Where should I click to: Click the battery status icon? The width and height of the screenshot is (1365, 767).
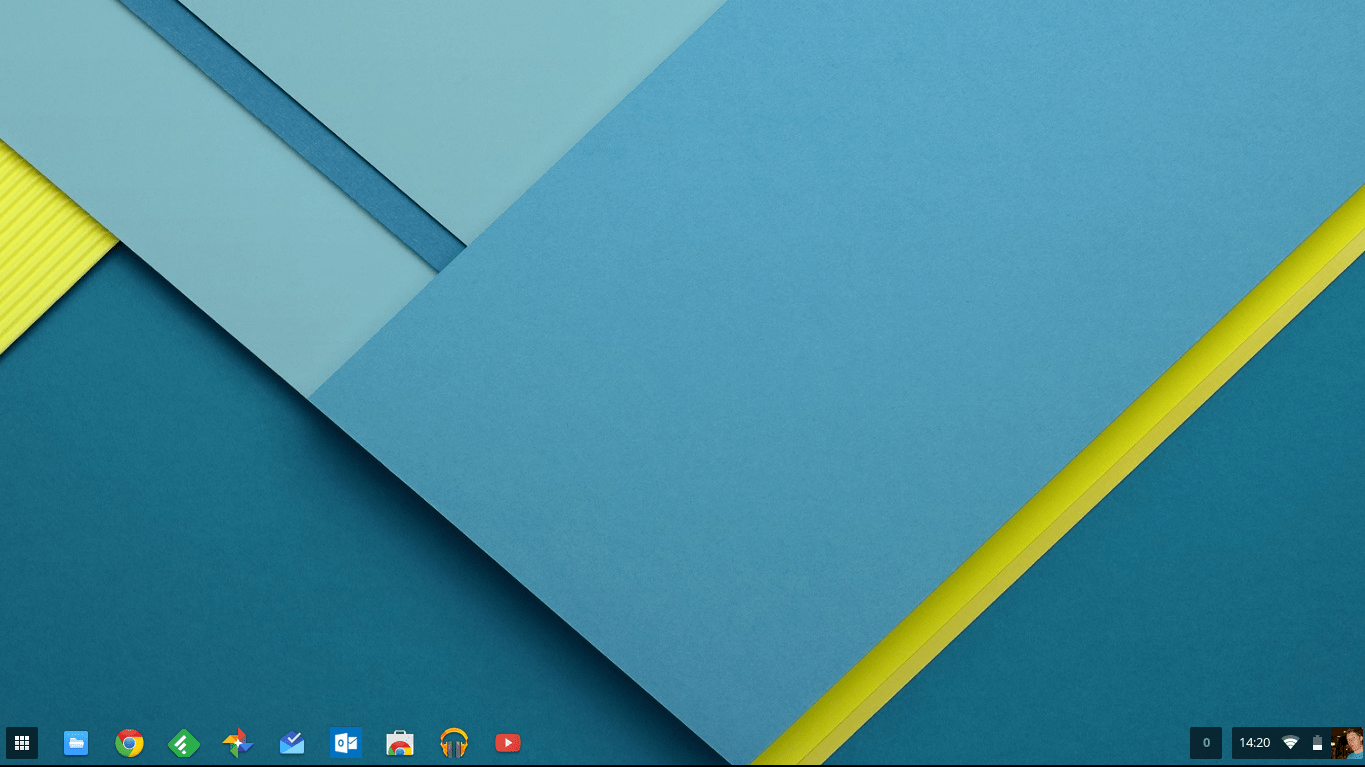tap(1317, 743)
